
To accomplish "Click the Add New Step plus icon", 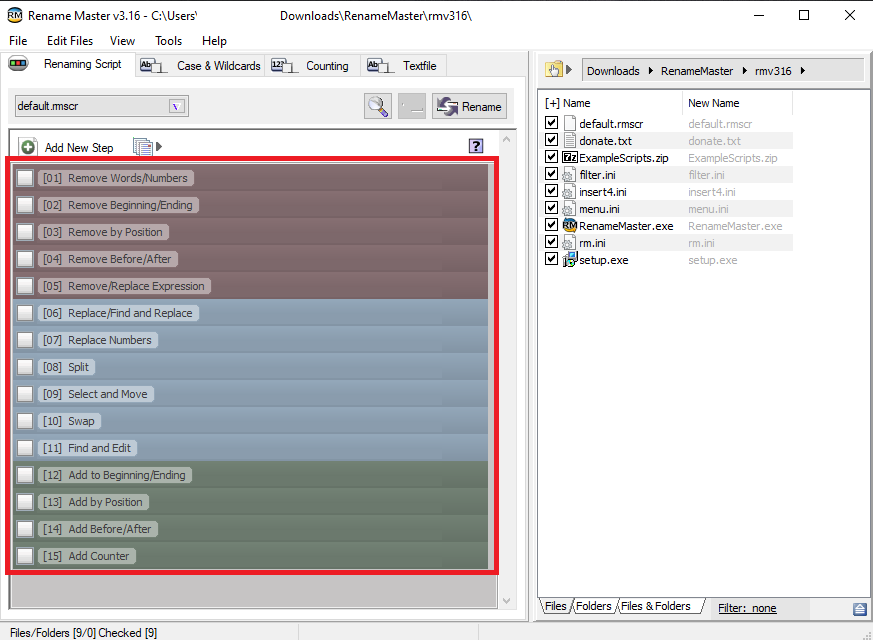I will coord(28,147).
